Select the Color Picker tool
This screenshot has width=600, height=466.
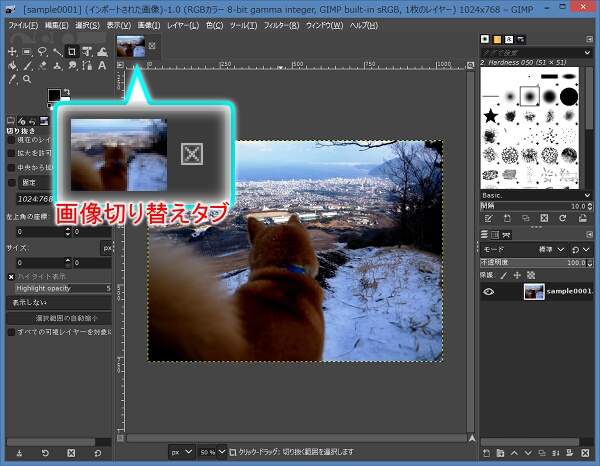[x=12, y=79]
